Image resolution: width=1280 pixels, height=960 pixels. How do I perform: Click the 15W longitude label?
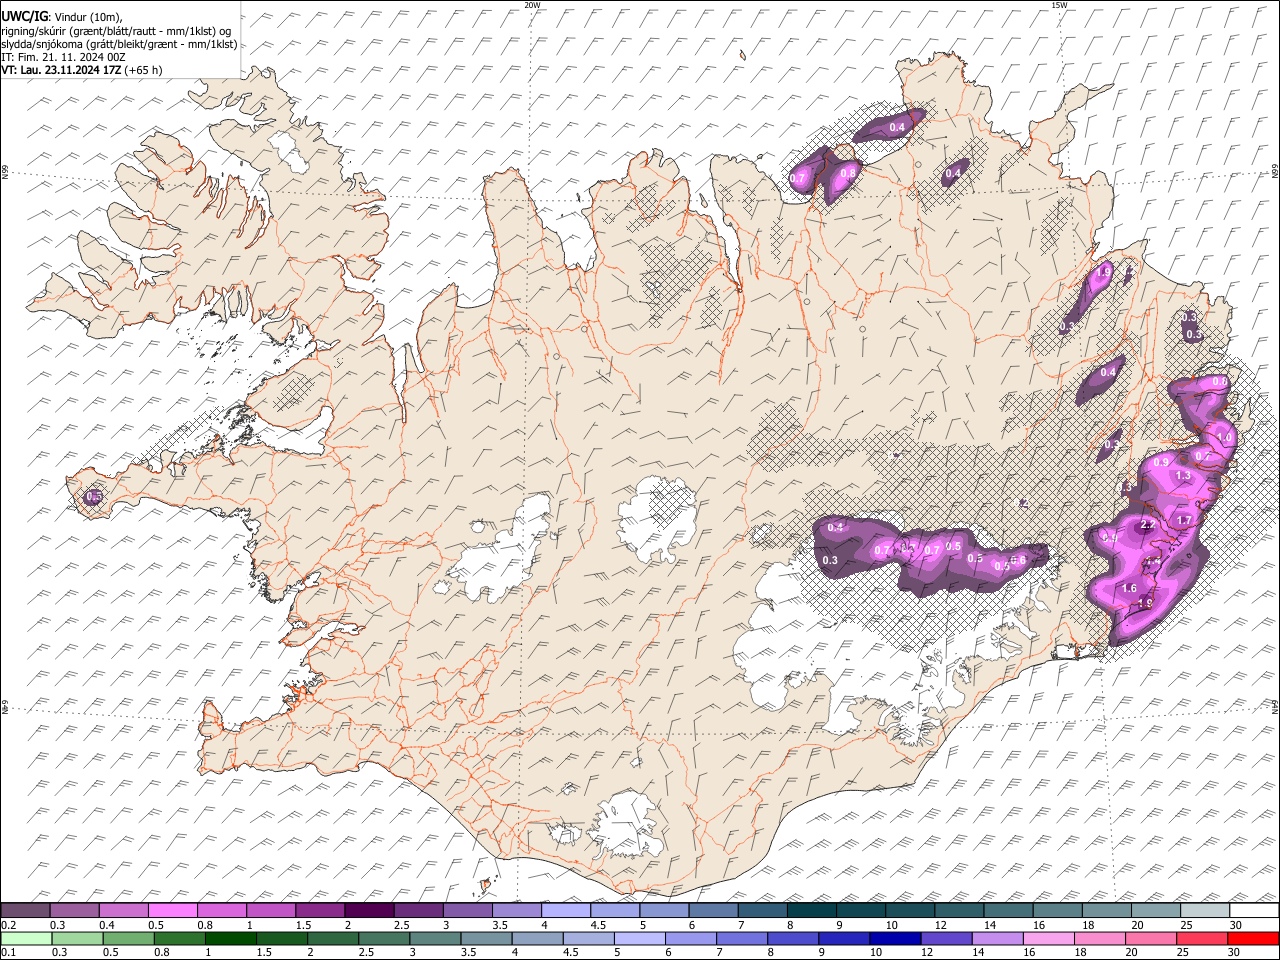(1059, 5)
